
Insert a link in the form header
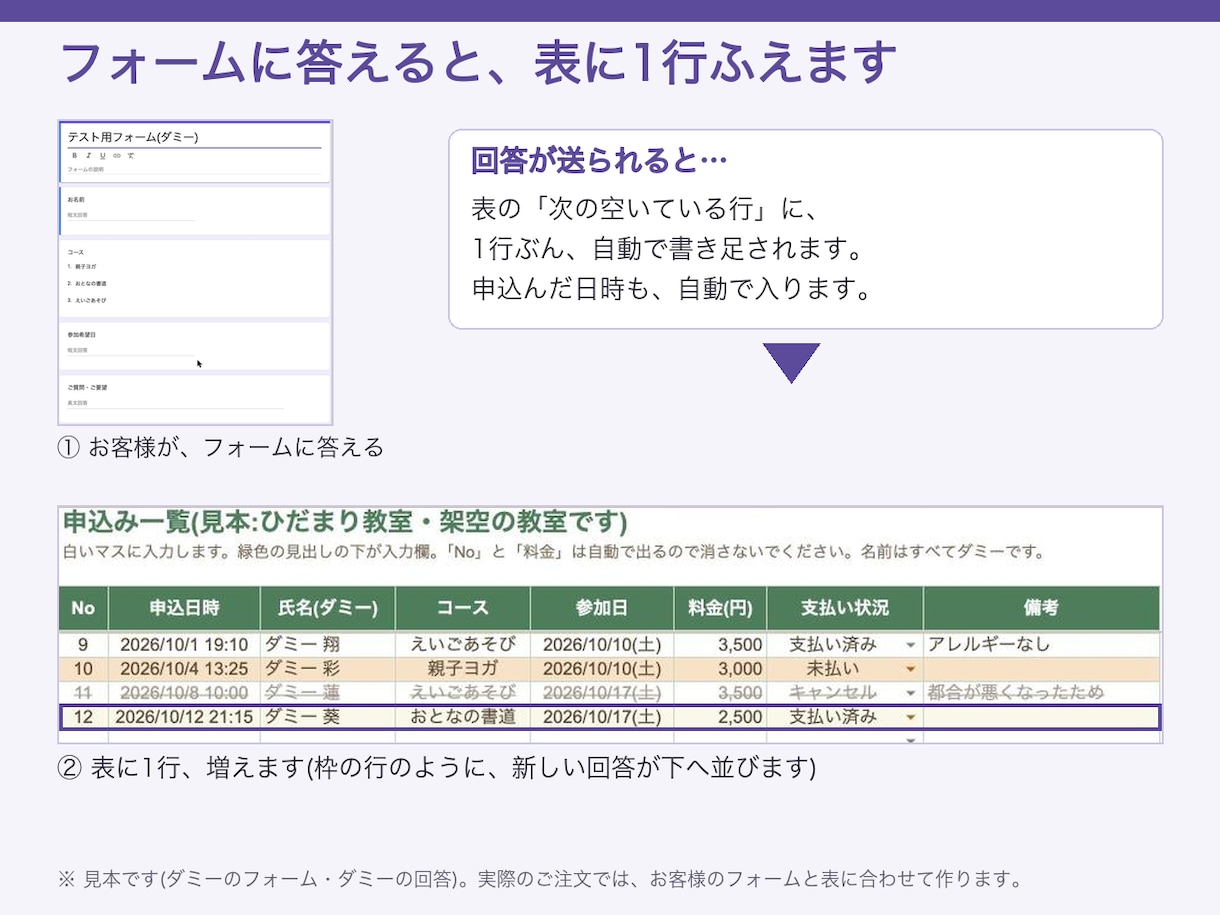click(117, 156)
